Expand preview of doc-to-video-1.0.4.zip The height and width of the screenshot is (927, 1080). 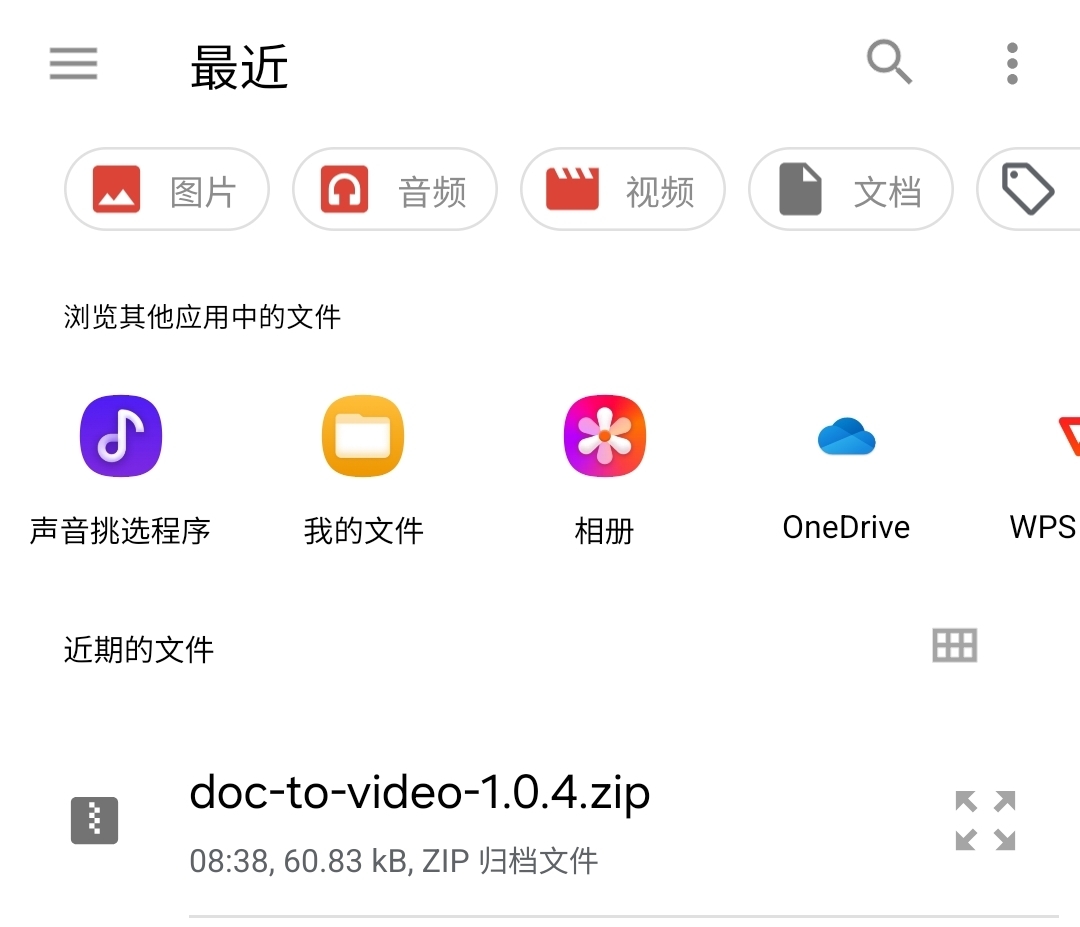point(986,821)
